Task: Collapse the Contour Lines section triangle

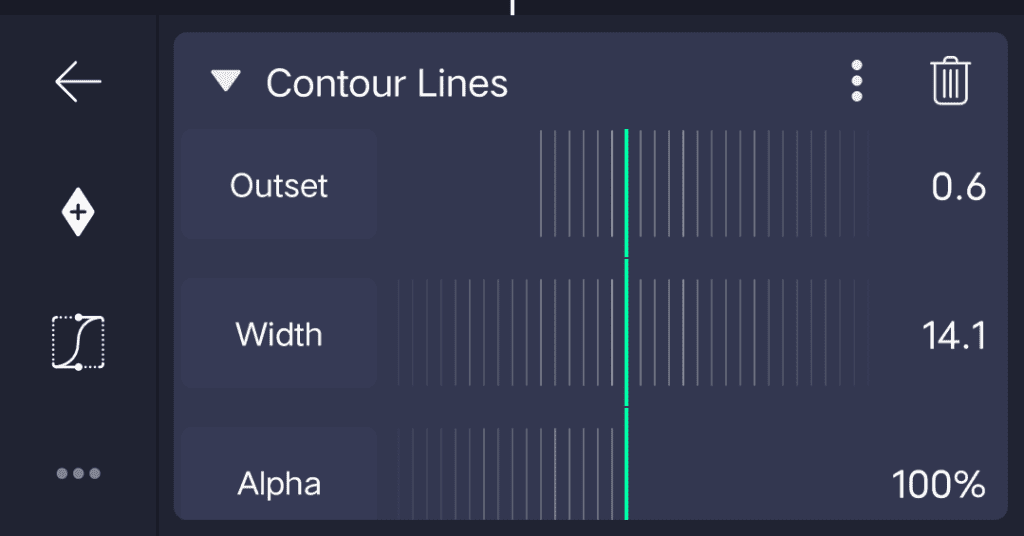Action: pos(227,81)
